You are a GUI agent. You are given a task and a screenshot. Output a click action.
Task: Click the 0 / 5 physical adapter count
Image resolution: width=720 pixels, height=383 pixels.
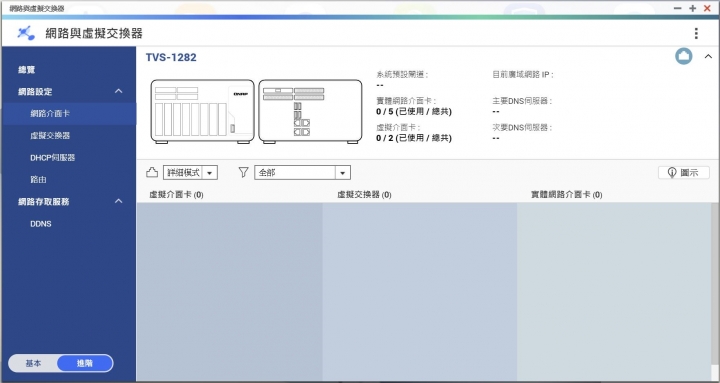pyautogui.click(x=414, y=112)
